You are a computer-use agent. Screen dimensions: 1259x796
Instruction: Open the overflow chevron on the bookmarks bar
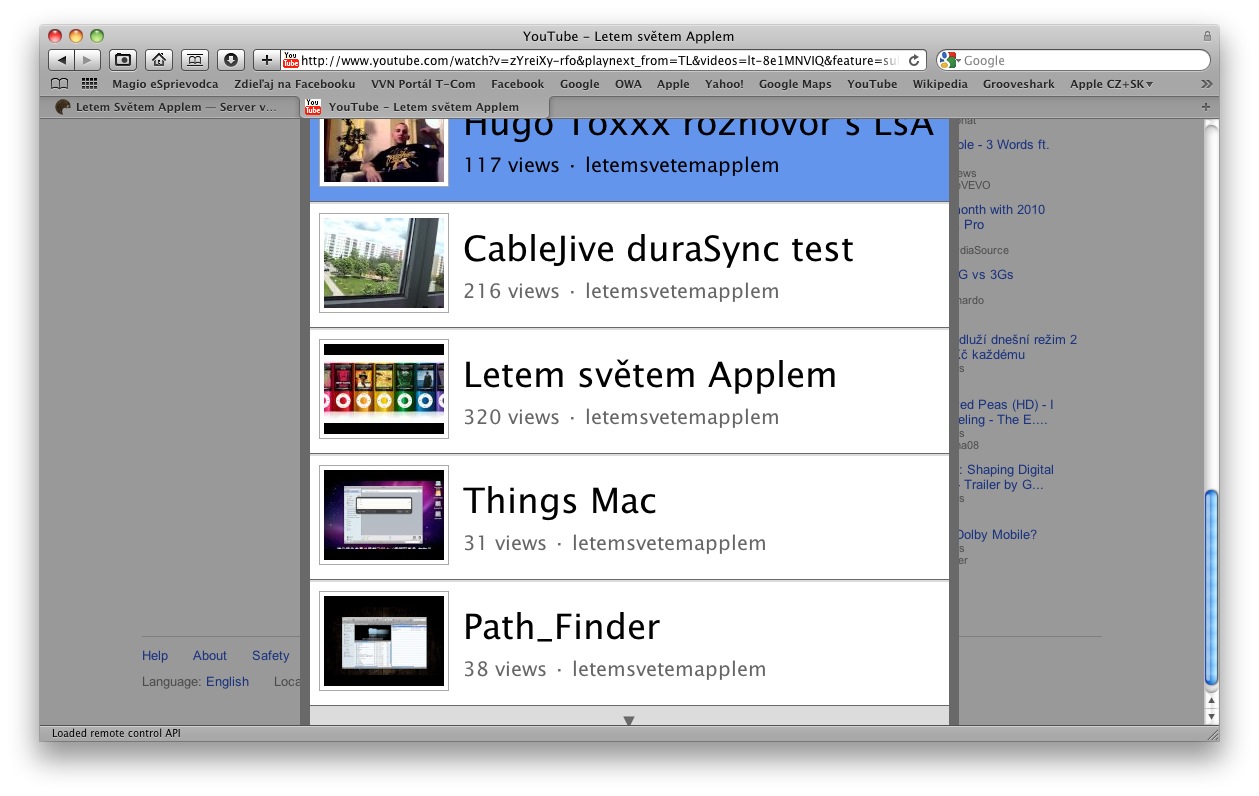click(x=1205, y=84)
